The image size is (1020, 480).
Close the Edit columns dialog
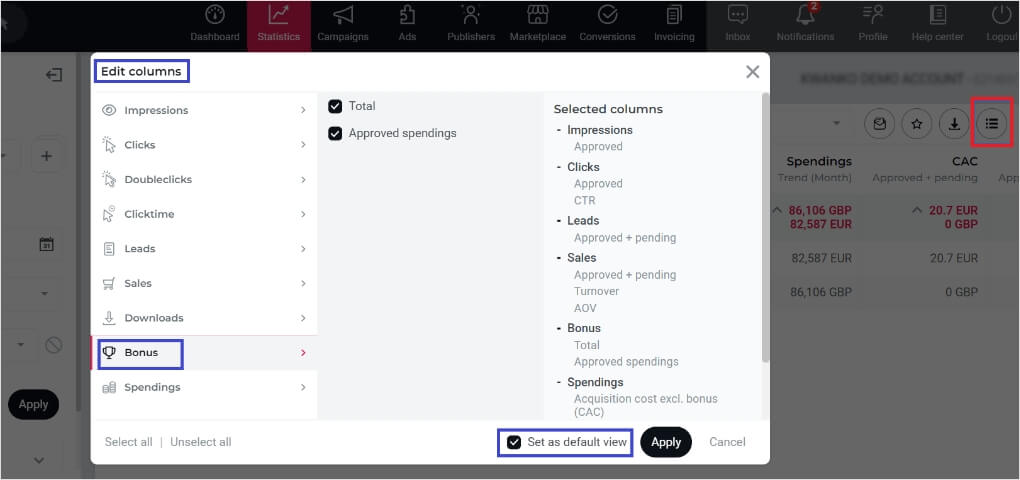coord(752,72)
